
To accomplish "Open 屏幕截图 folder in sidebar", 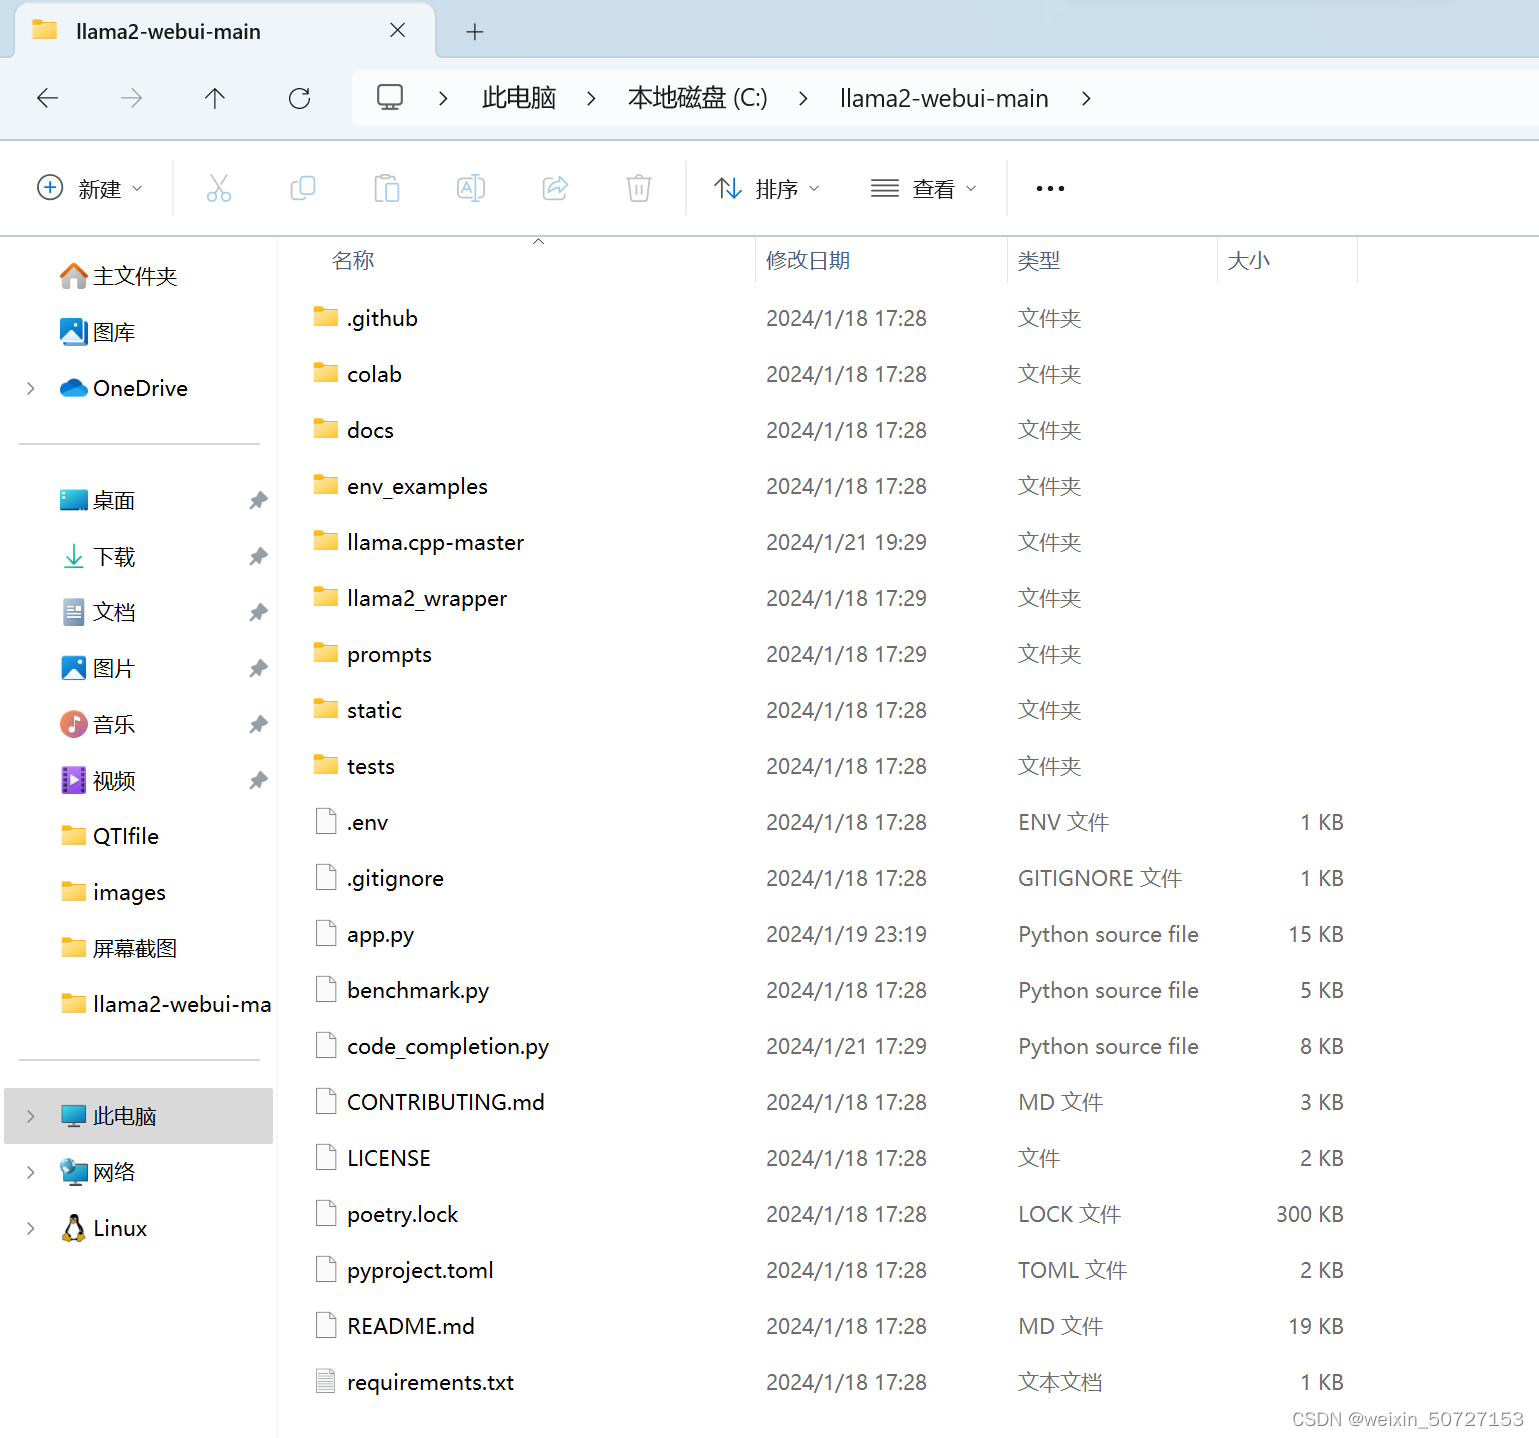I will pos(118,948).
